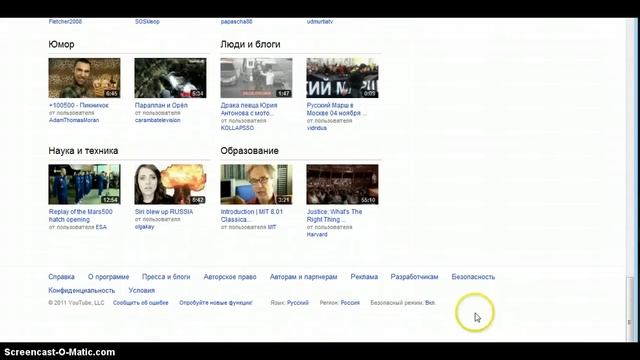
Task: Click the Безопасность footer link
Action: [473, 277]
